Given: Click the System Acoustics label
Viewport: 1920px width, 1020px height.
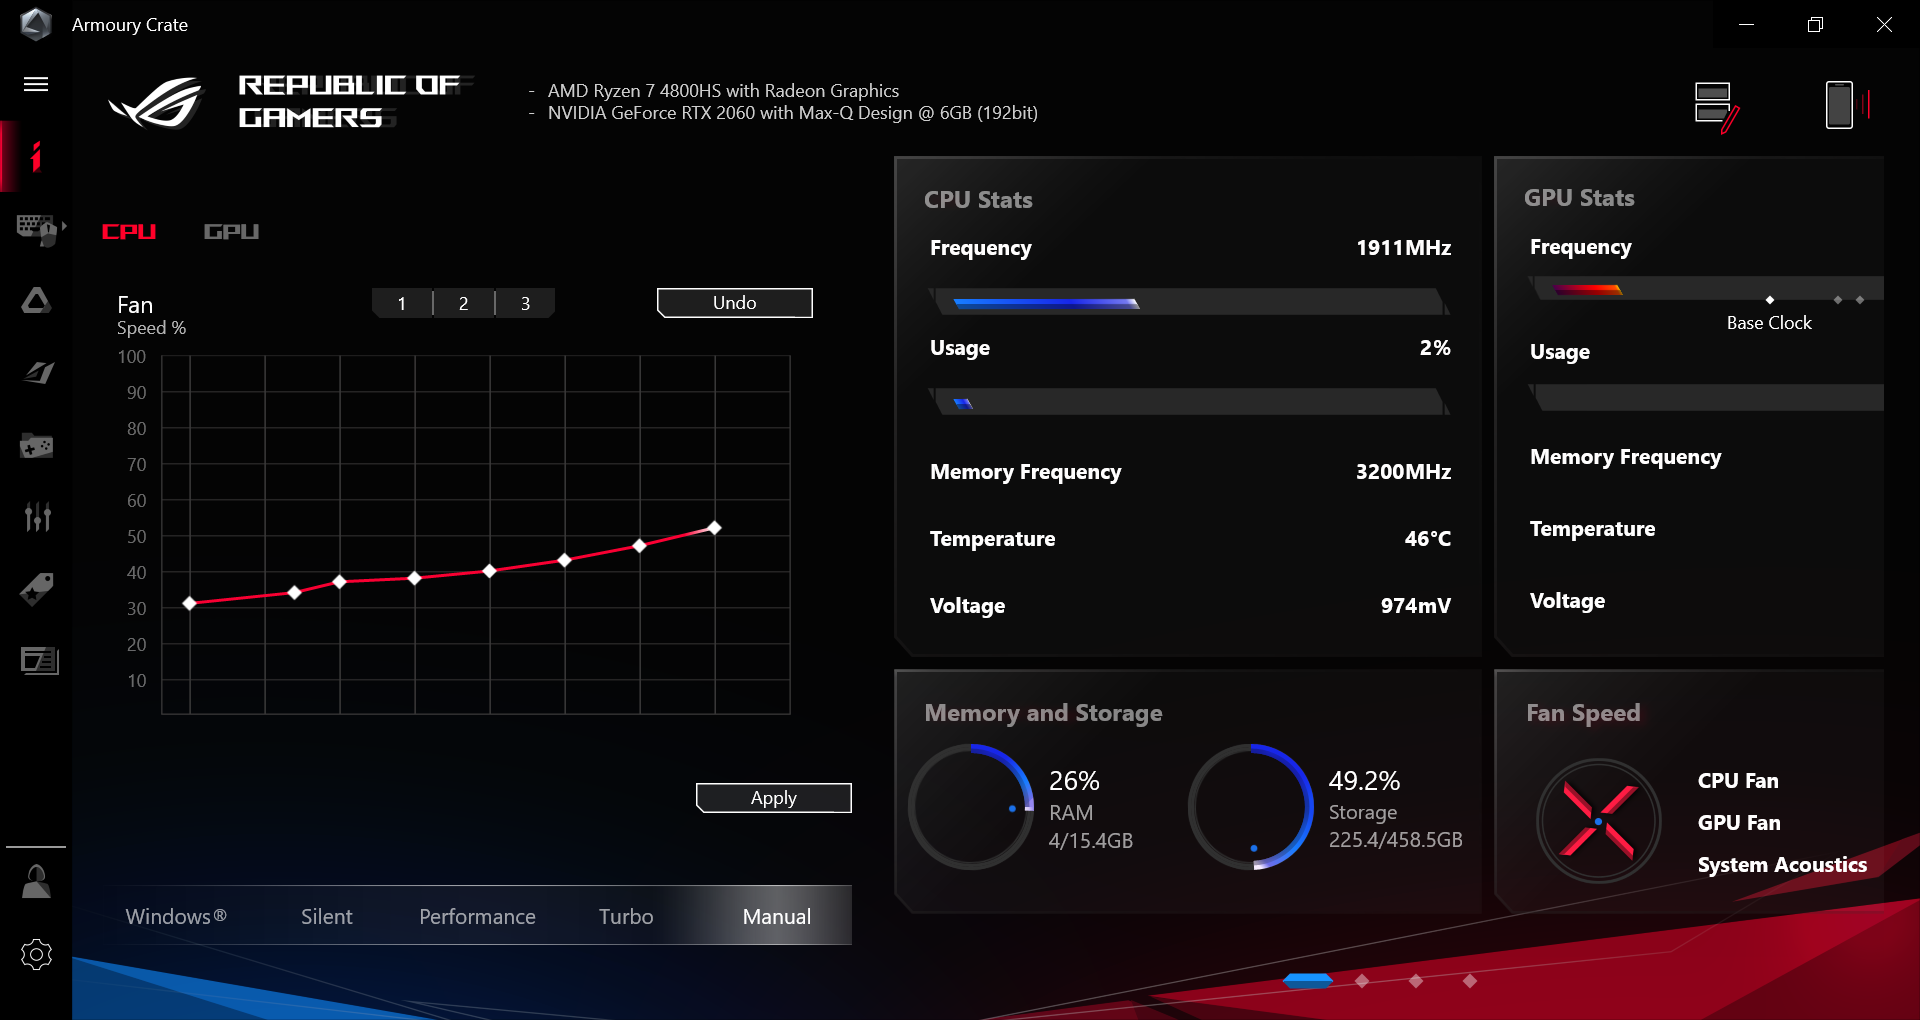Looking at the screenshot, I should (x=1782, y=865).
